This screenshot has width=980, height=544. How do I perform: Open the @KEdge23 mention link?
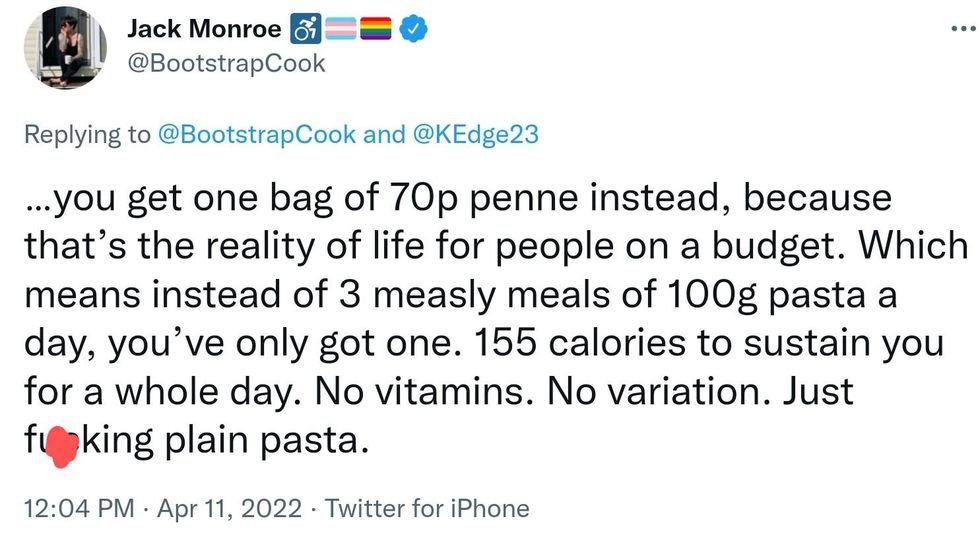475,135
